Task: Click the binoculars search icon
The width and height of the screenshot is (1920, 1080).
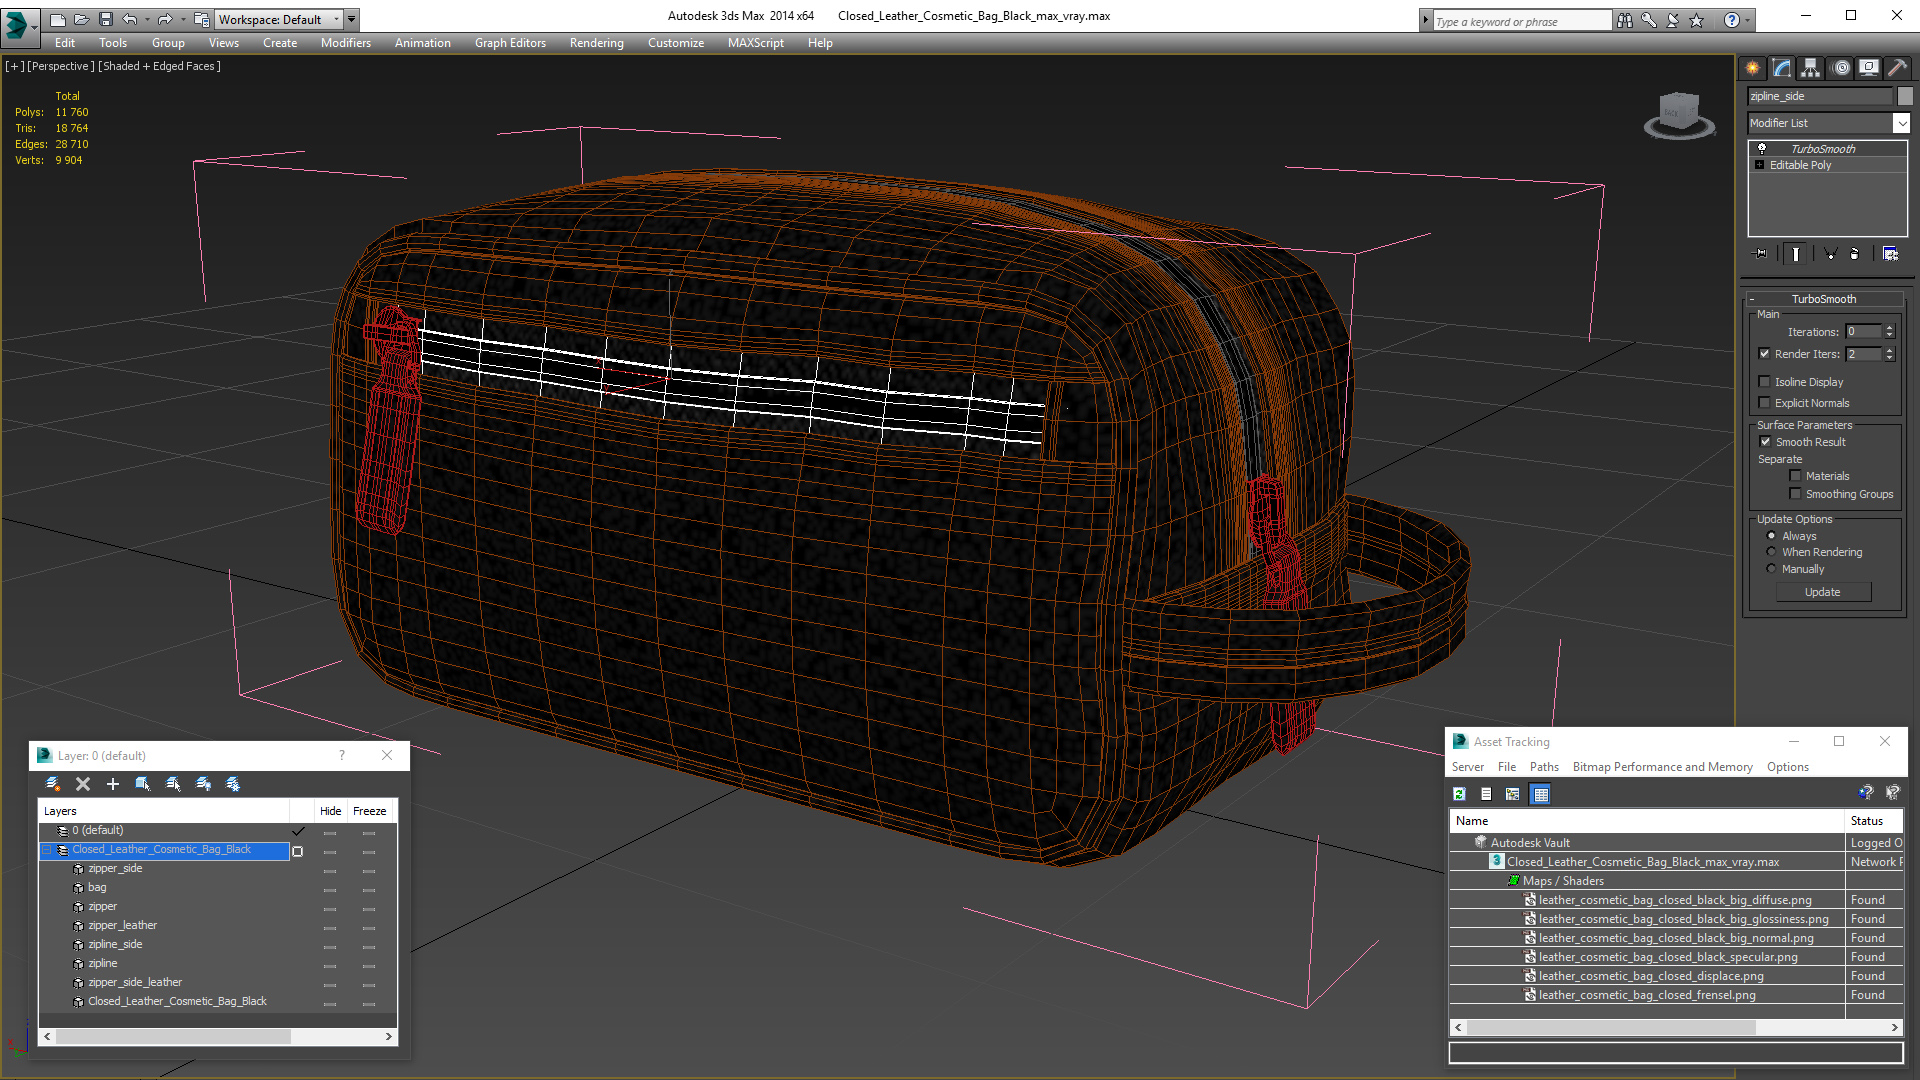Action: pos(1625,20)
